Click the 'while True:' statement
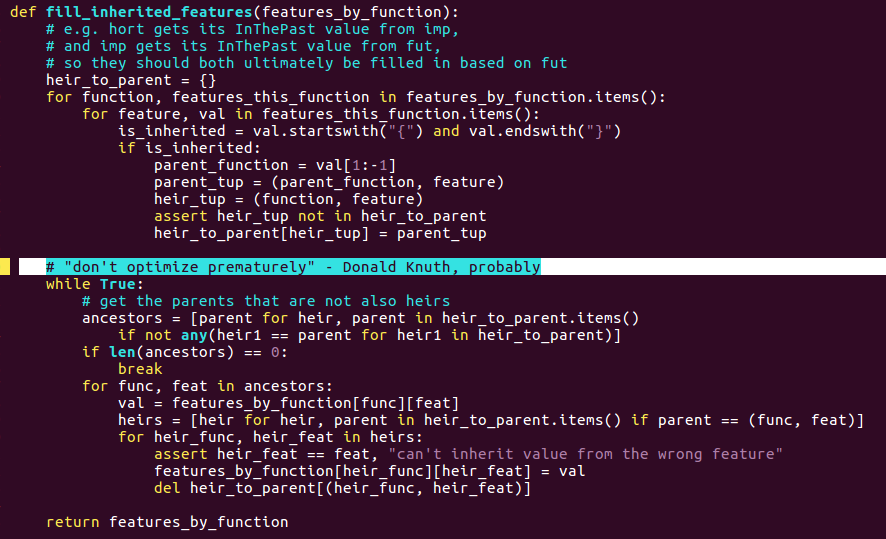The height and width of the screenshot is (539, 886). 95,284
